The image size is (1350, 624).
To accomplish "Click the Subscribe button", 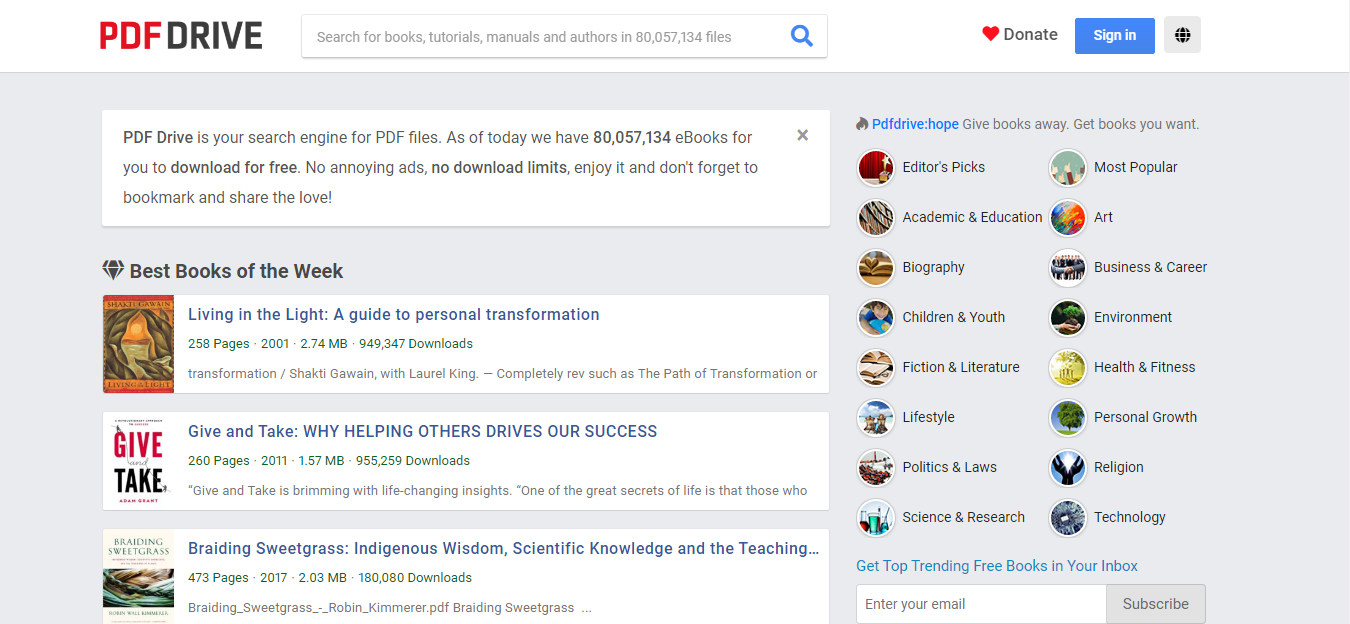I will (x=1155, y=604).
